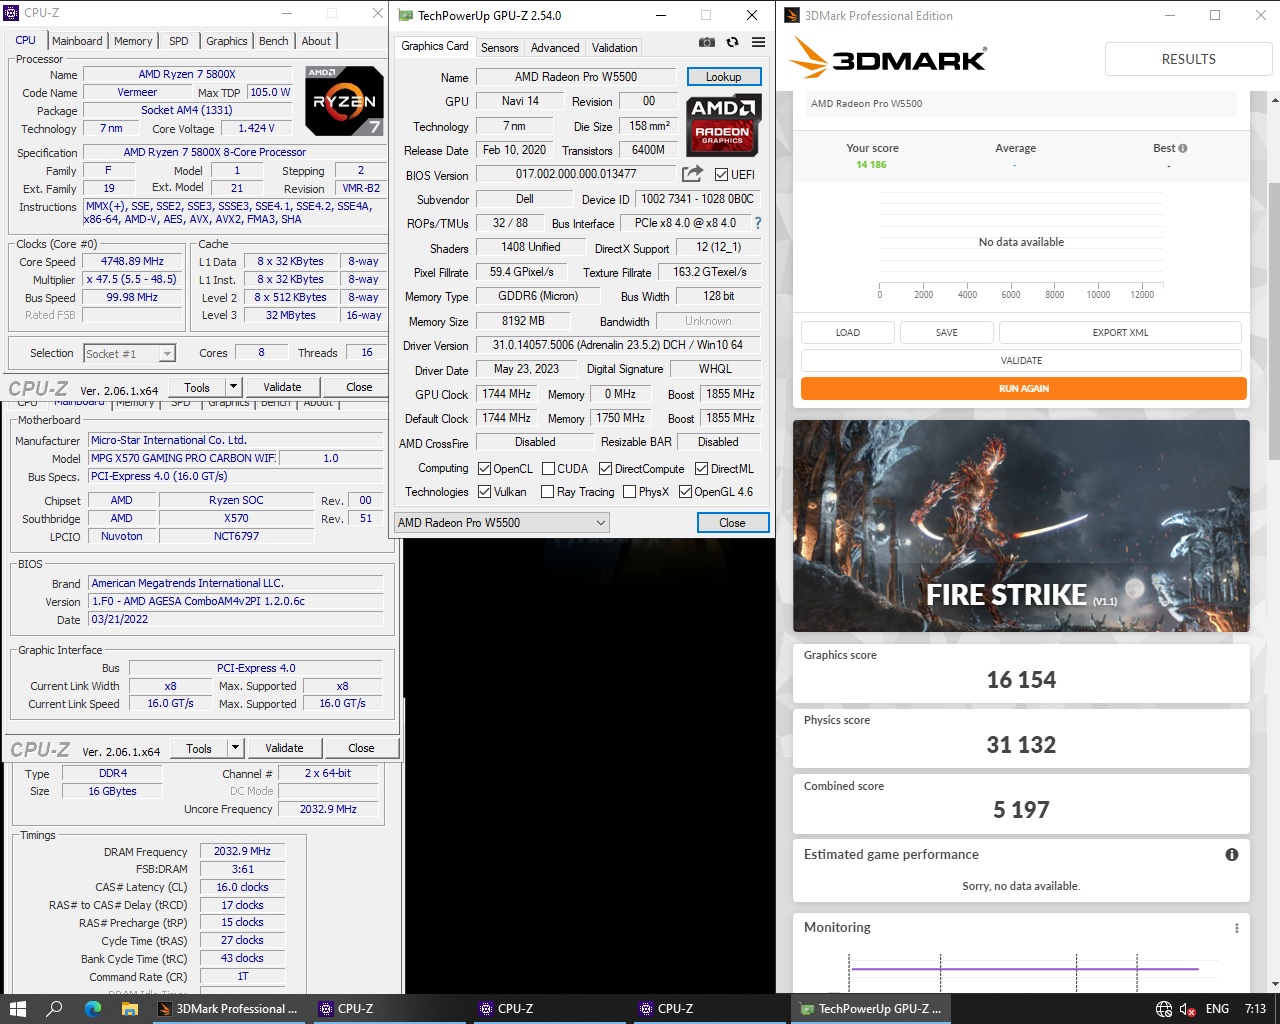The height and width of the screenshot is (1024, 1280).
Task: Take a GPU-Z screenshot with camera icon
Action: tap(707, 43)
